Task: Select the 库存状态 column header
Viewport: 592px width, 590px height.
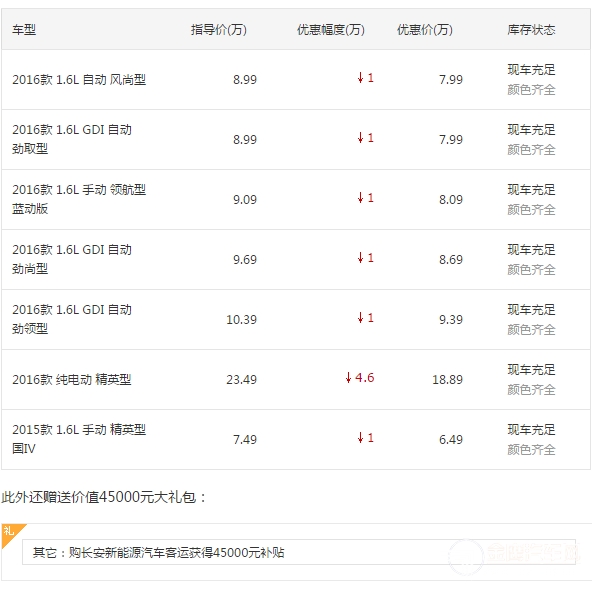Action: point(531,30)
